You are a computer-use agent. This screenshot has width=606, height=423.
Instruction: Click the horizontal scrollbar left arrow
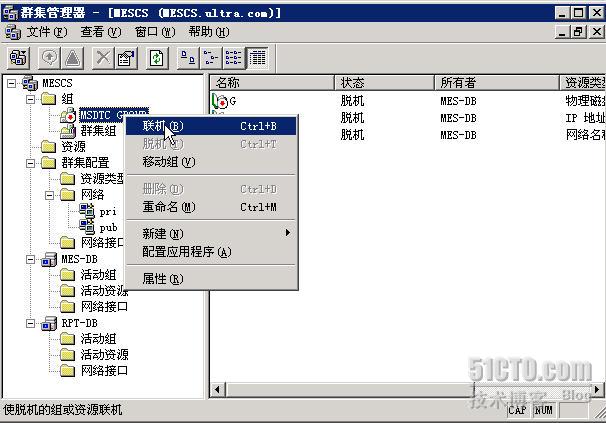(x=217, y=389)
